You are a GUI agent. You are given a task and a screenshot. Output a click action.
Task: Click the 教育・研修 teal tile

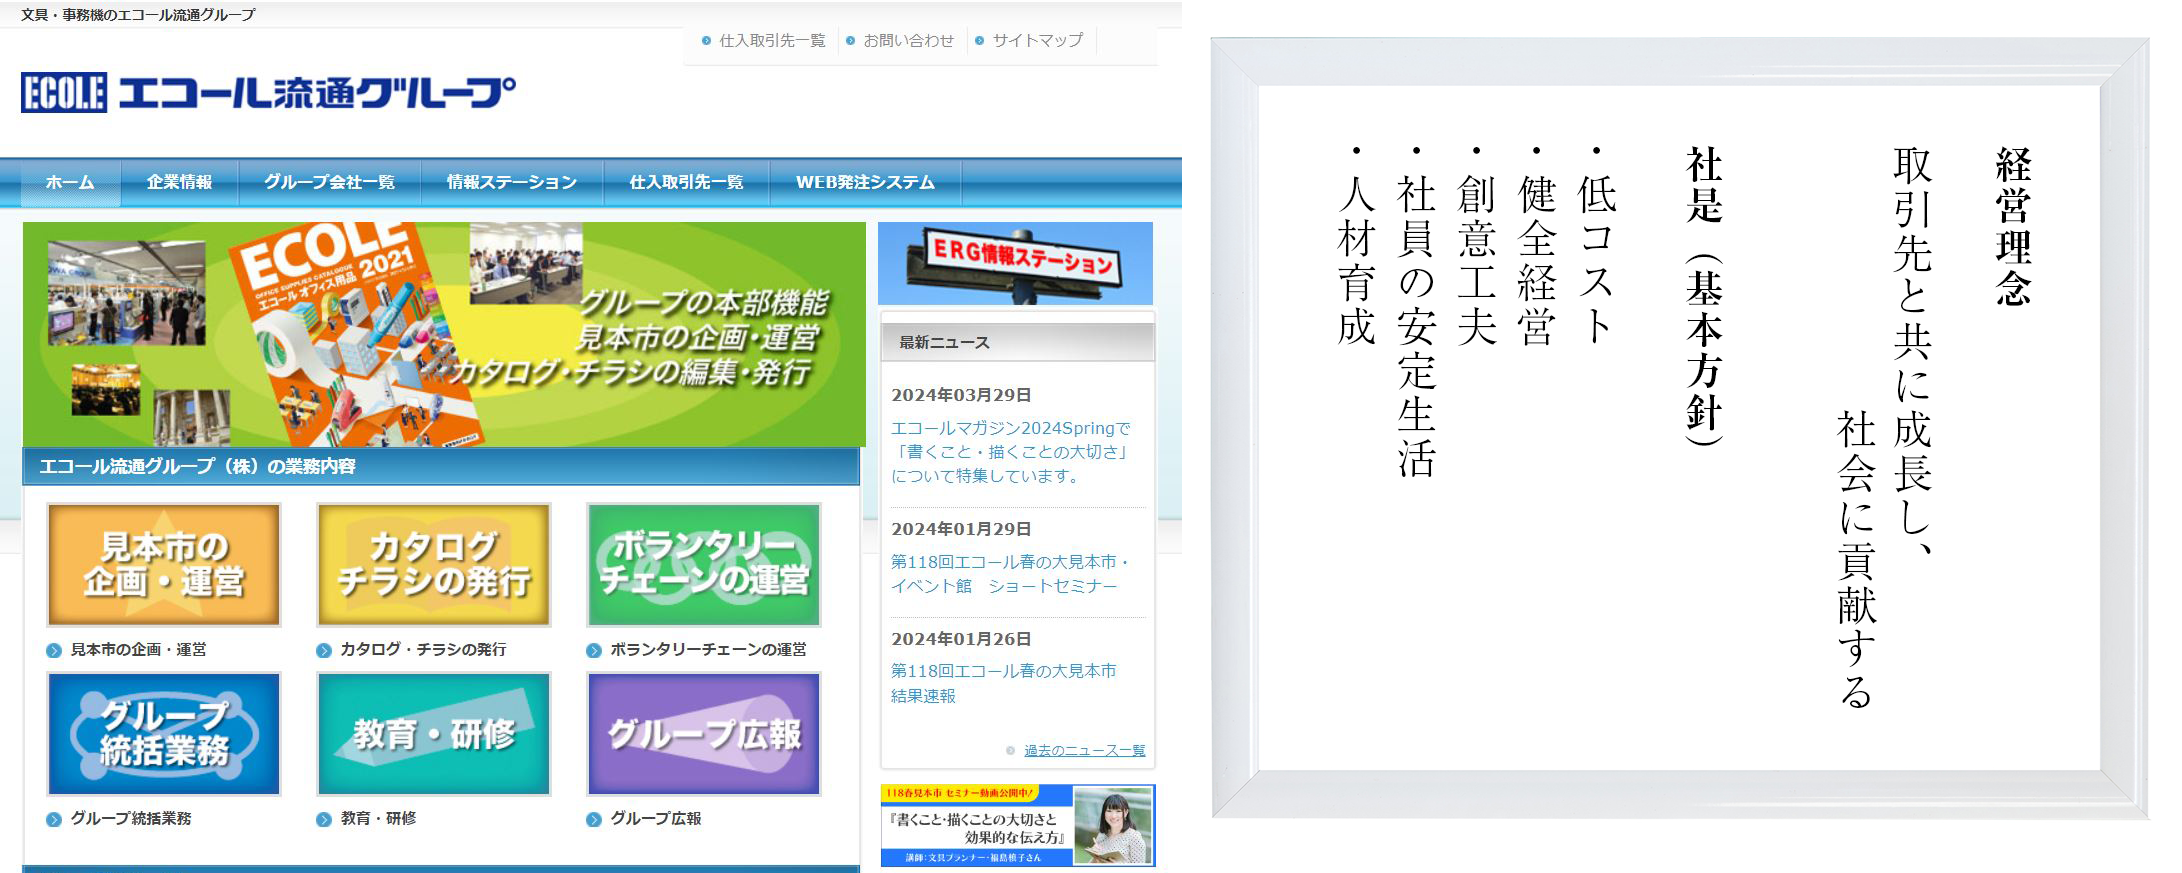tap(434, 734)
